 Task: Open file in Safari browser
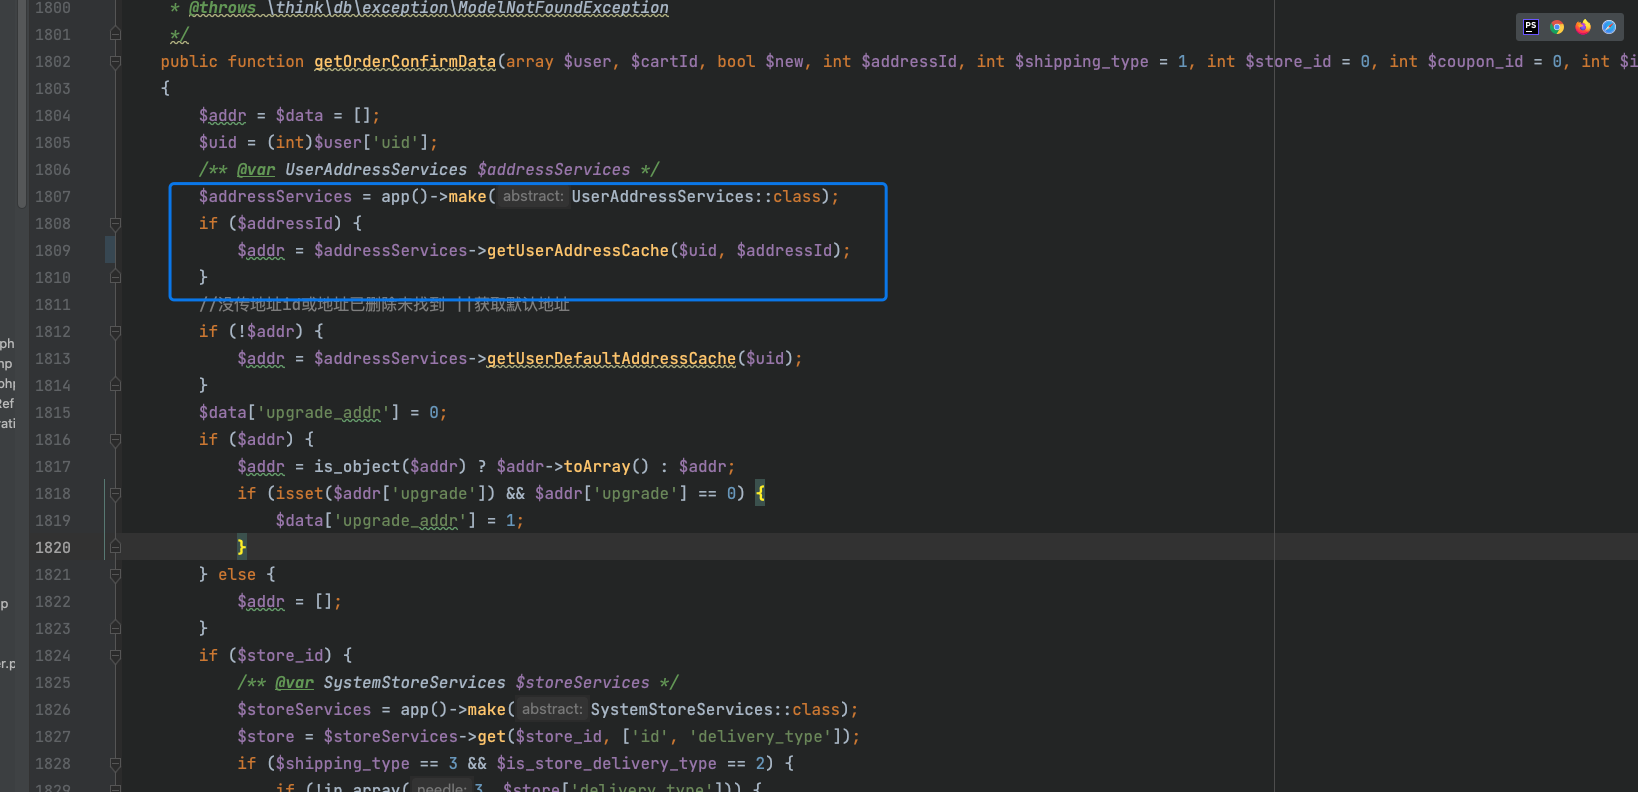coord(1609,27)
